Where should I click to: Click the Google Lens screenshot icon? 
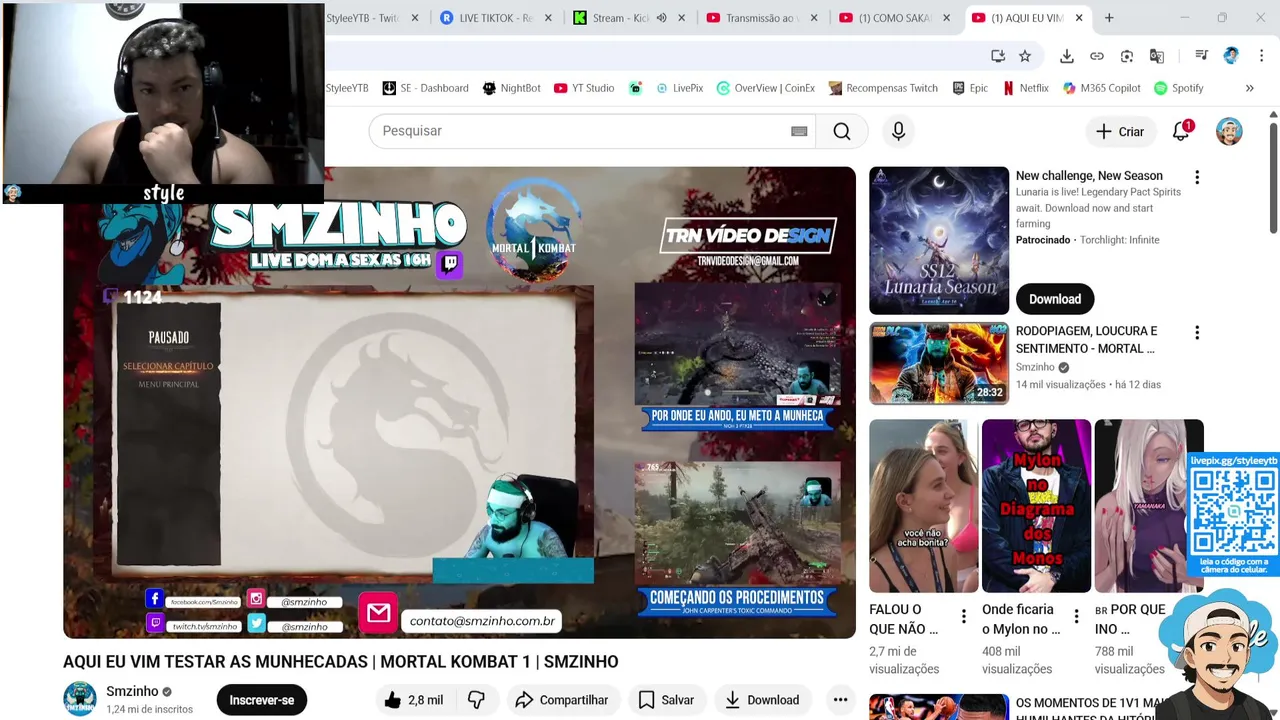click(x=1127, y=56)
